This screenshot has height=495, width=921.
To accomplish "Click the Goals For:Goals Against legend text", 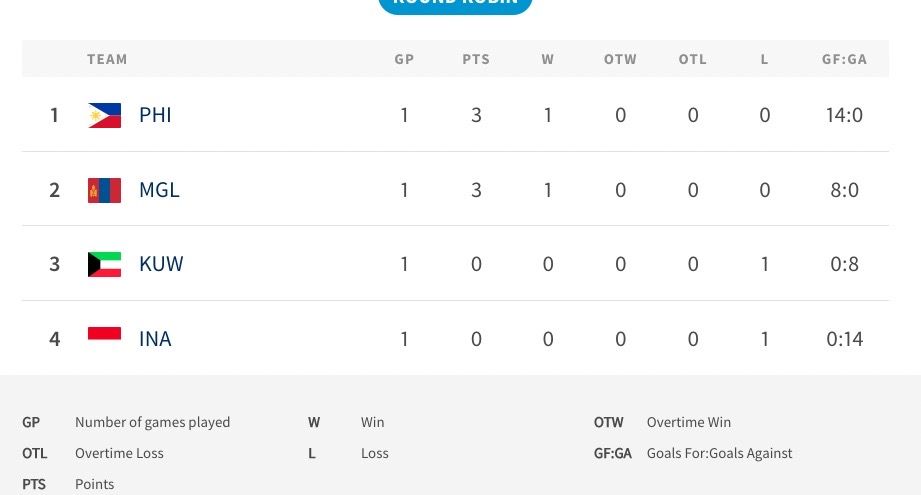I will tap(719, 453).
